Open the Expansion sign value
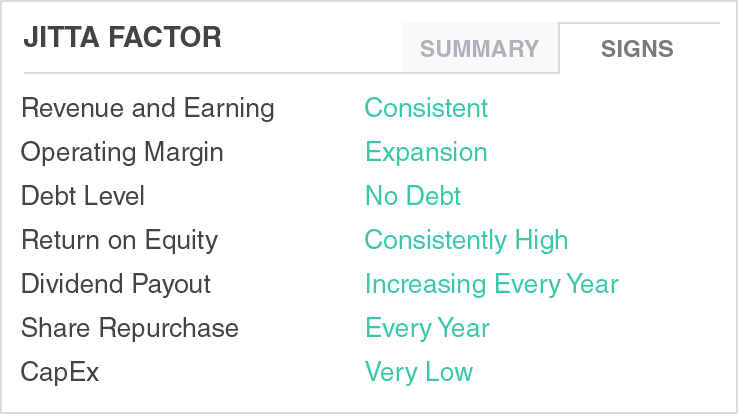Screen dimensions: 738x414 (426, 152)
